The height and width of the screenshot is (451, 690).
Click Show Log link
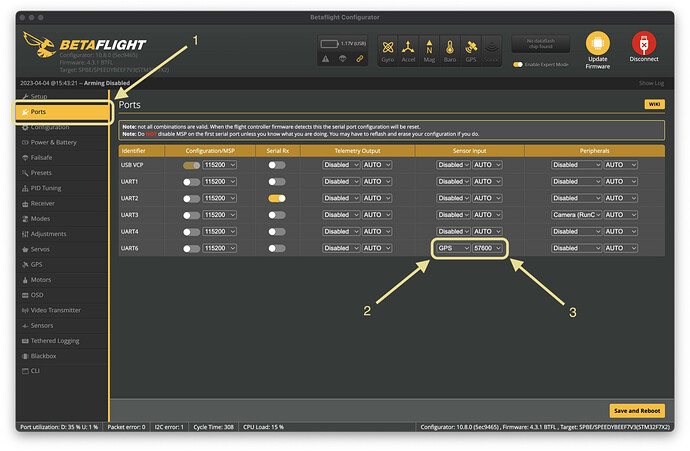pyautogui.click(x=651, y=83)
